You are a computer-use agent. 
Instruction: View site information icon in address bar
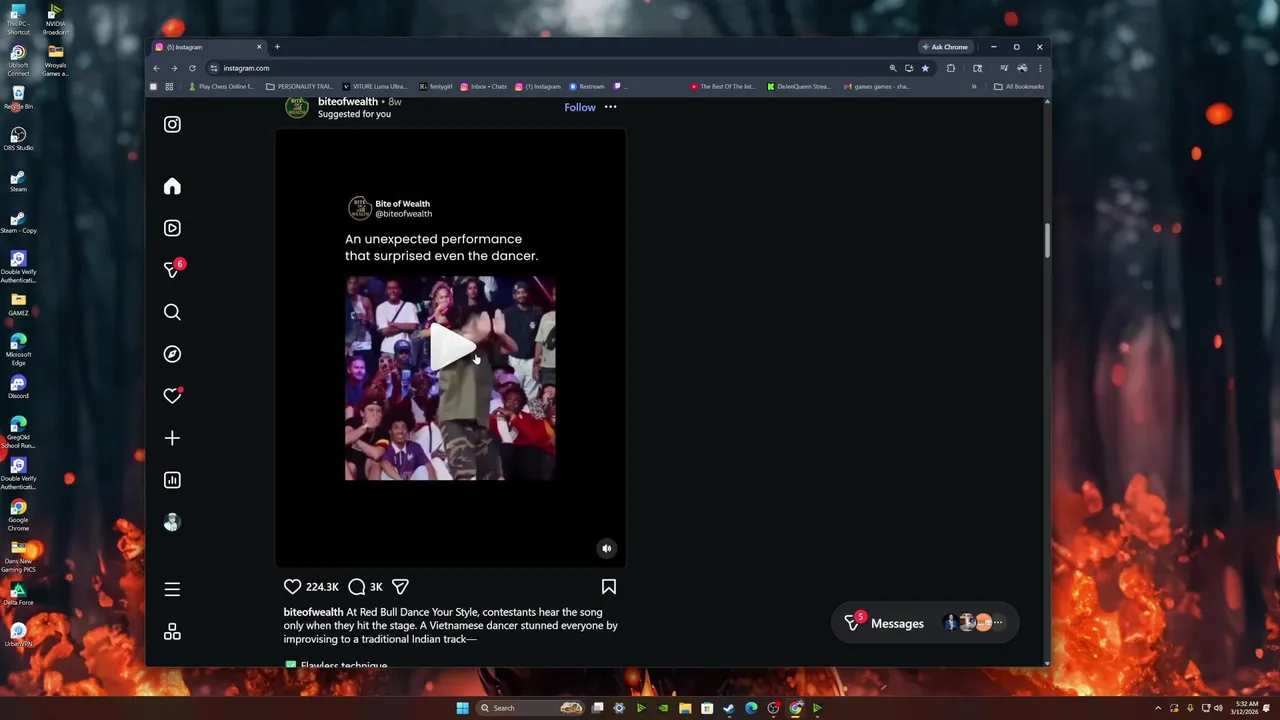pyautogui.click(x=214, y=68)
